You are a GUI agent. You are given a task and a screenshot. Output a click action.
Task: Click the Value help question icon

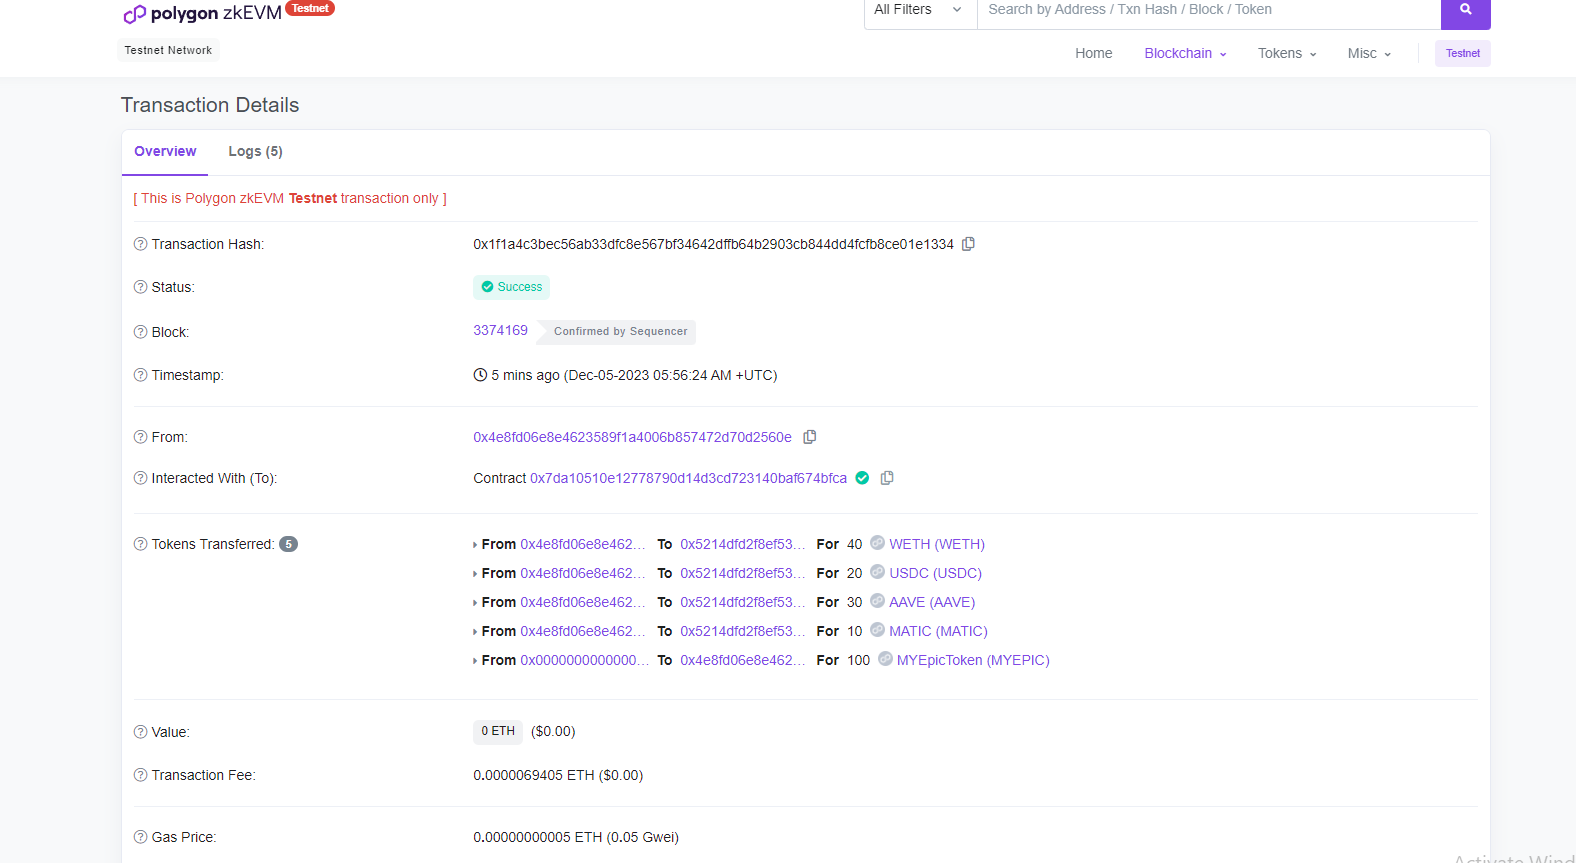pyautogui.click(x=140, y=732)
